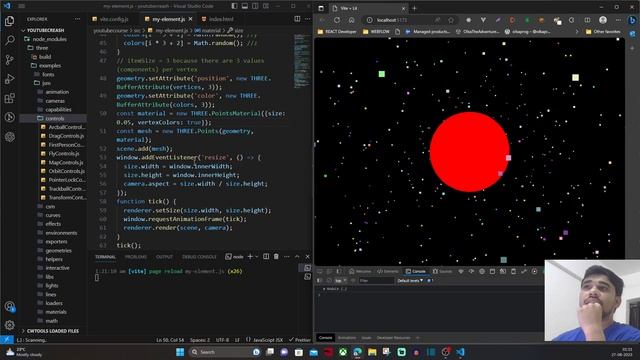
Task: Open the WEBFLOW bookmarks folder
Action: (x=376, y=31)
